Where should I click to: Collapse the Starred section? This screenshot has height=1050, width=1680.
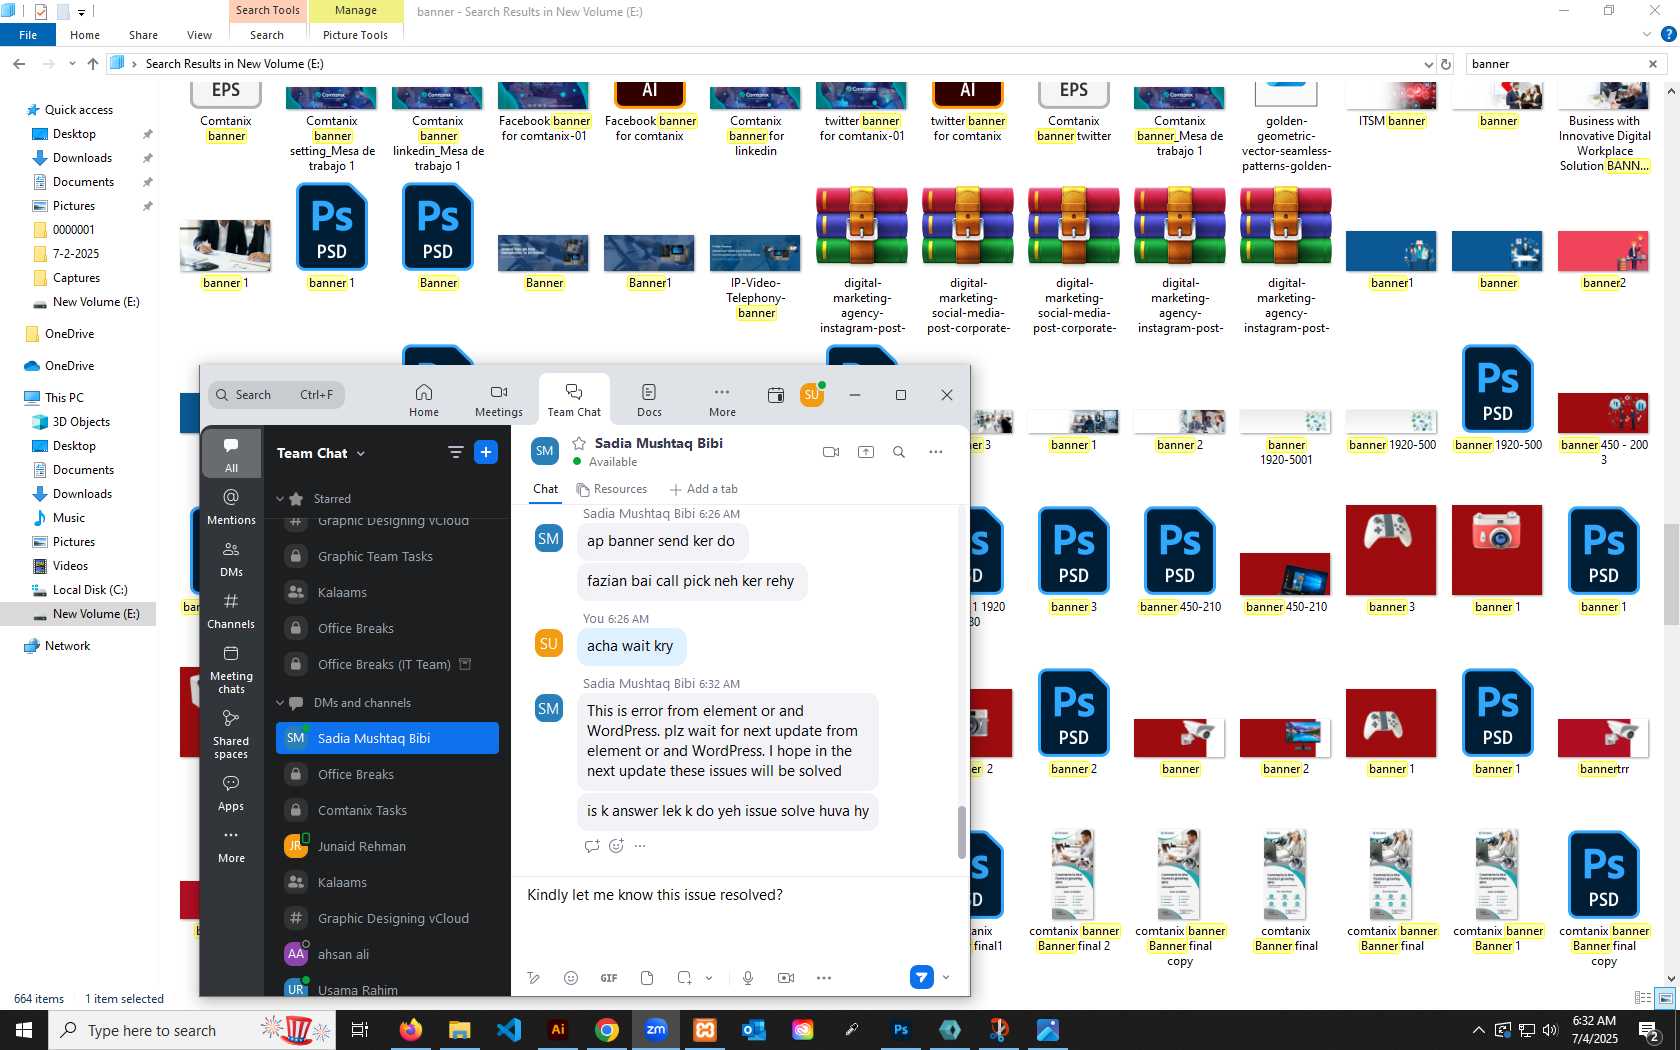(281, 499)
